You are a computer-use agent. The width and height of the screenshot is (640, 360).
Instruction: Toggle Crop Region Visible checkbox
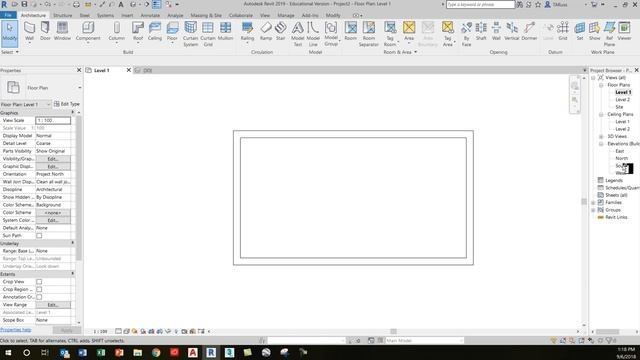click(x=39, y=289)
